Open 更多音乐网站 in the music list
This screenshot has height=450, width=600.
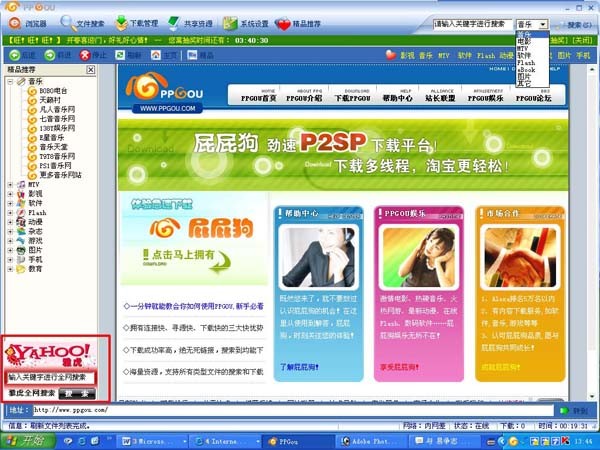coord(60,175)
